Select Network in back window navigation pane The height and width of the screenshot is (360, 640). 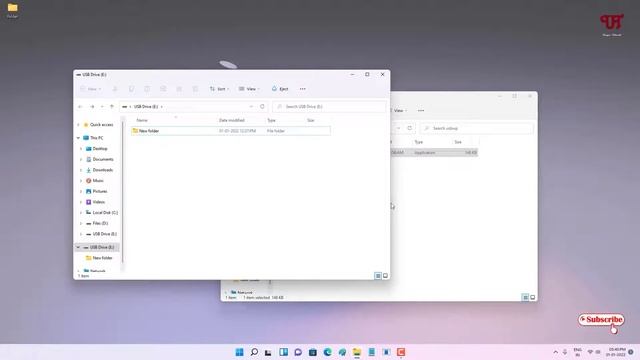[x=241, y=292]
